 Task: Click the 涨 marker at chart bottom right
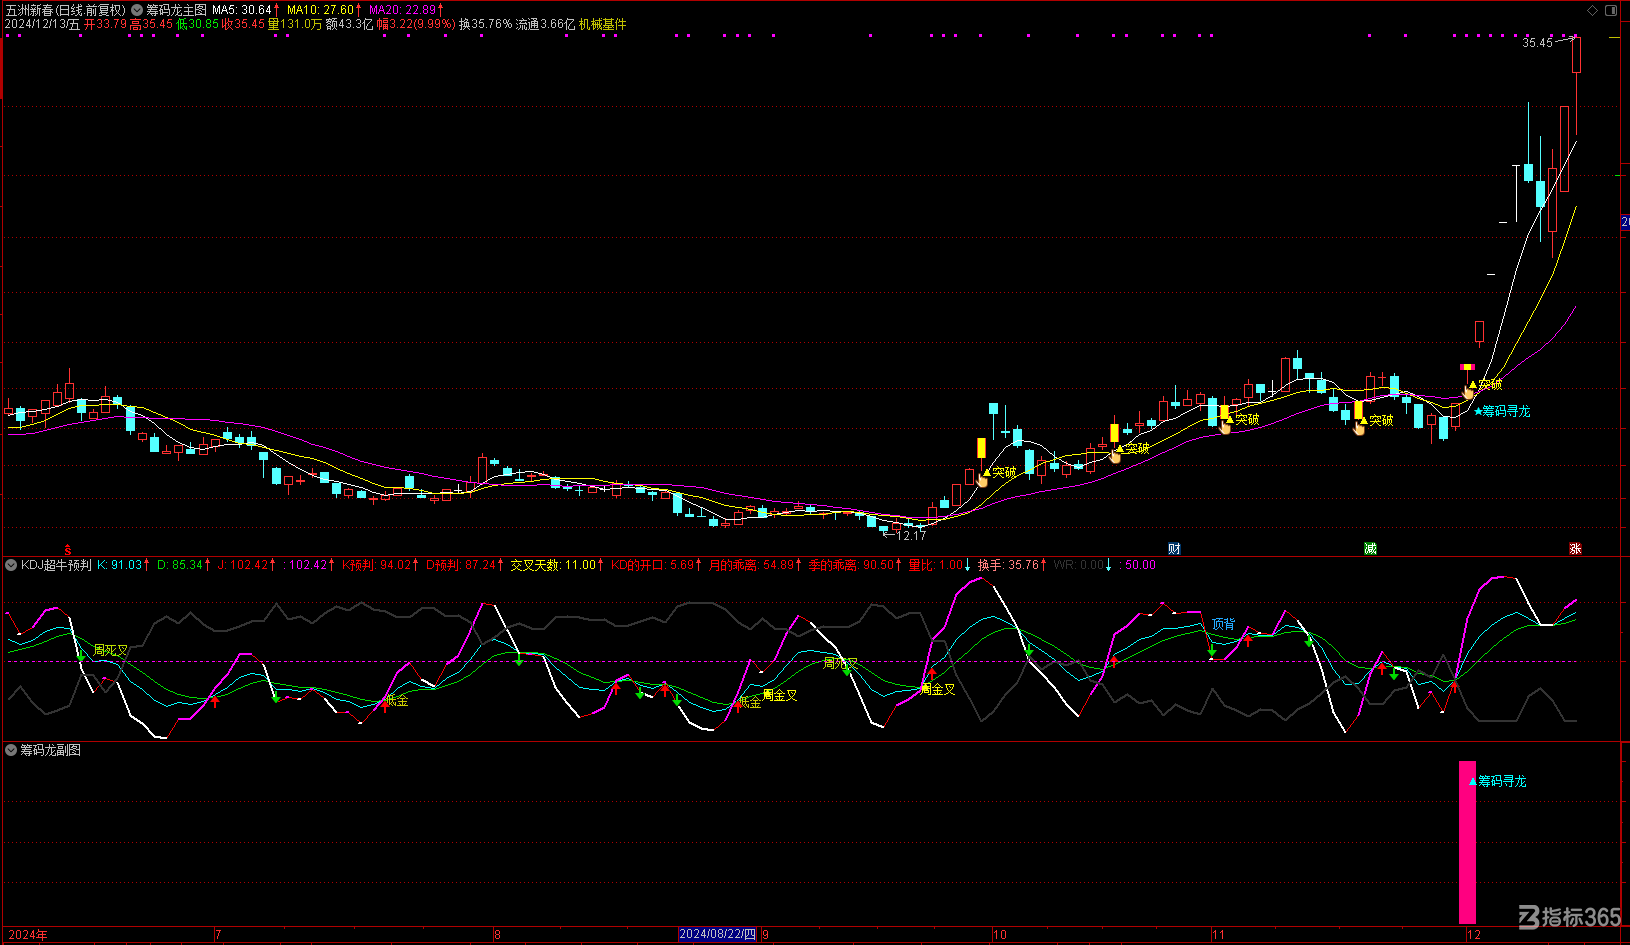[x=1575, y=548]
